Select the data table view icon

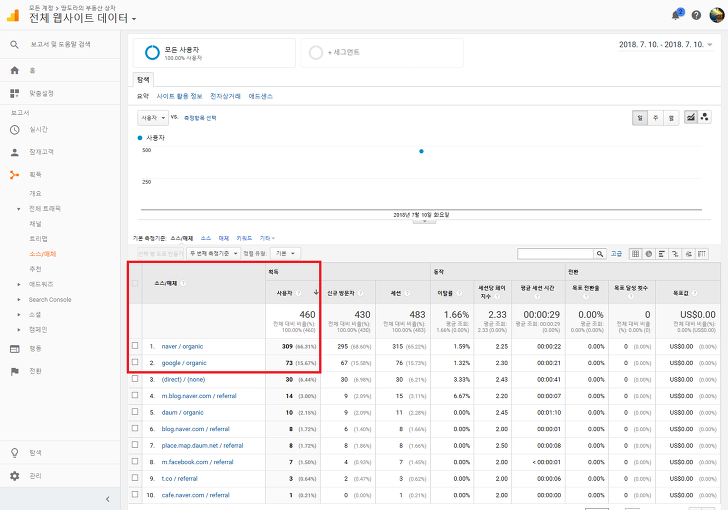(x=636, y=254)
